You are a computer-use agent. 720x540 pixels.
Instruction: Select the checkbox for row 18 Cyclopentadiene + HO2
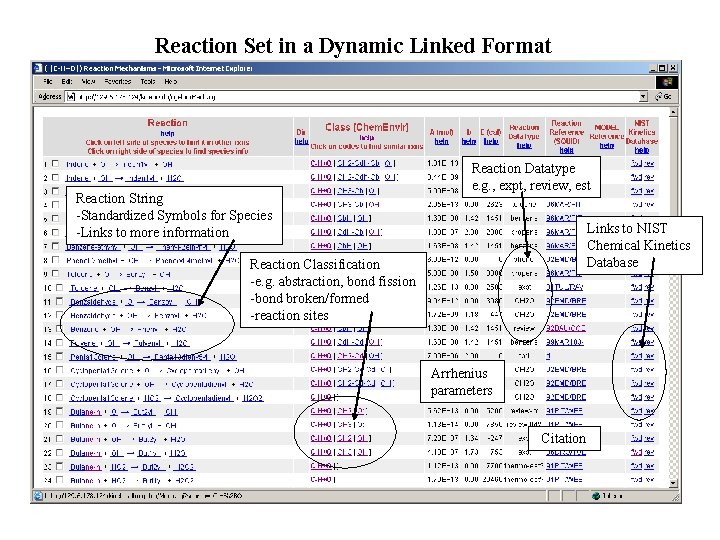[59, 397]
